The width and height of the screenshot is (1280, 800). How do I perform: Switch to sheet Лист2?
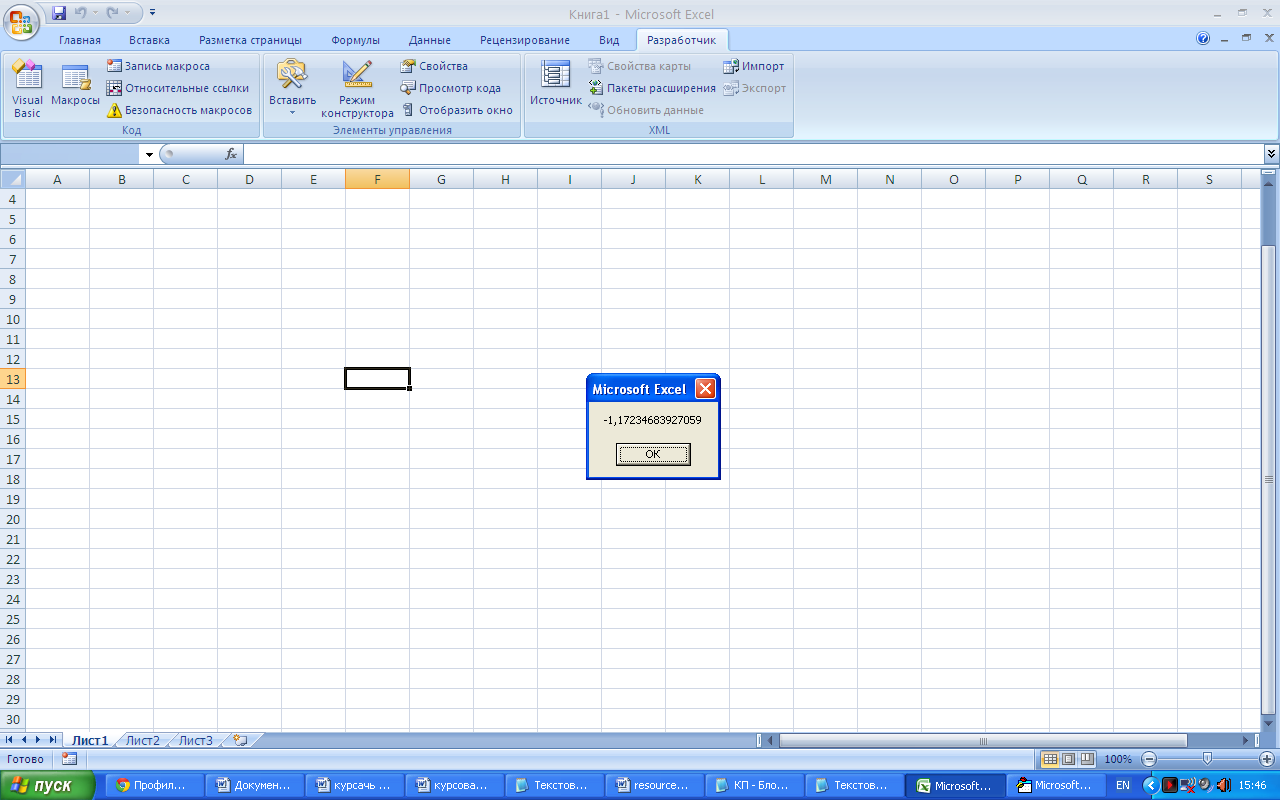point(143,741)
